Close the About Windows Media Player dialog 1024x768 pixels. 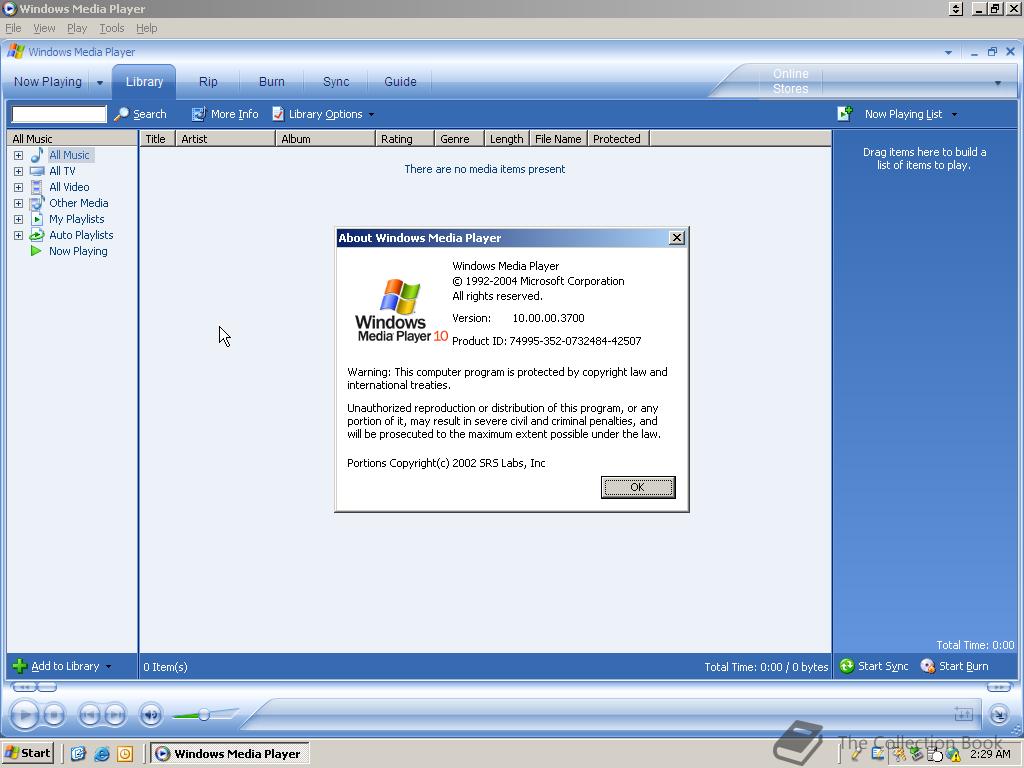tap(677, 238)
